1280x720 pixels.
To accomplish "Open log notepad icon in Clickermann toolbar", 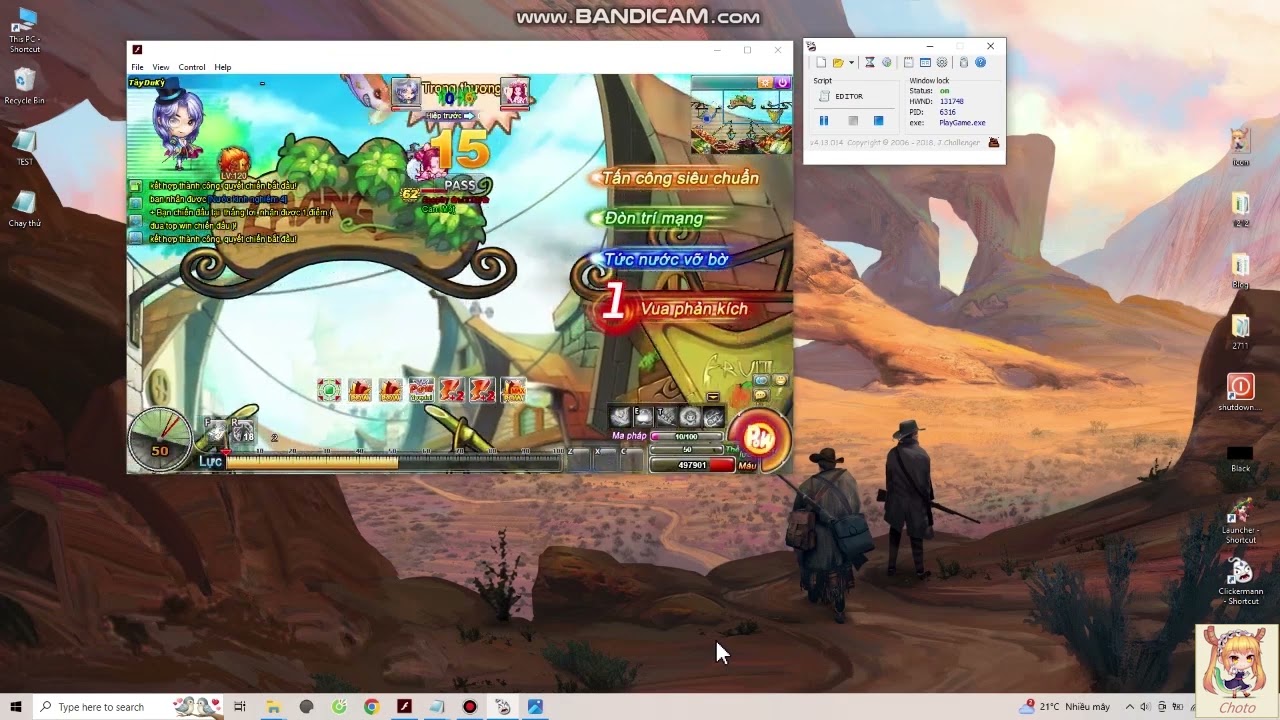I will pos(909,62).
